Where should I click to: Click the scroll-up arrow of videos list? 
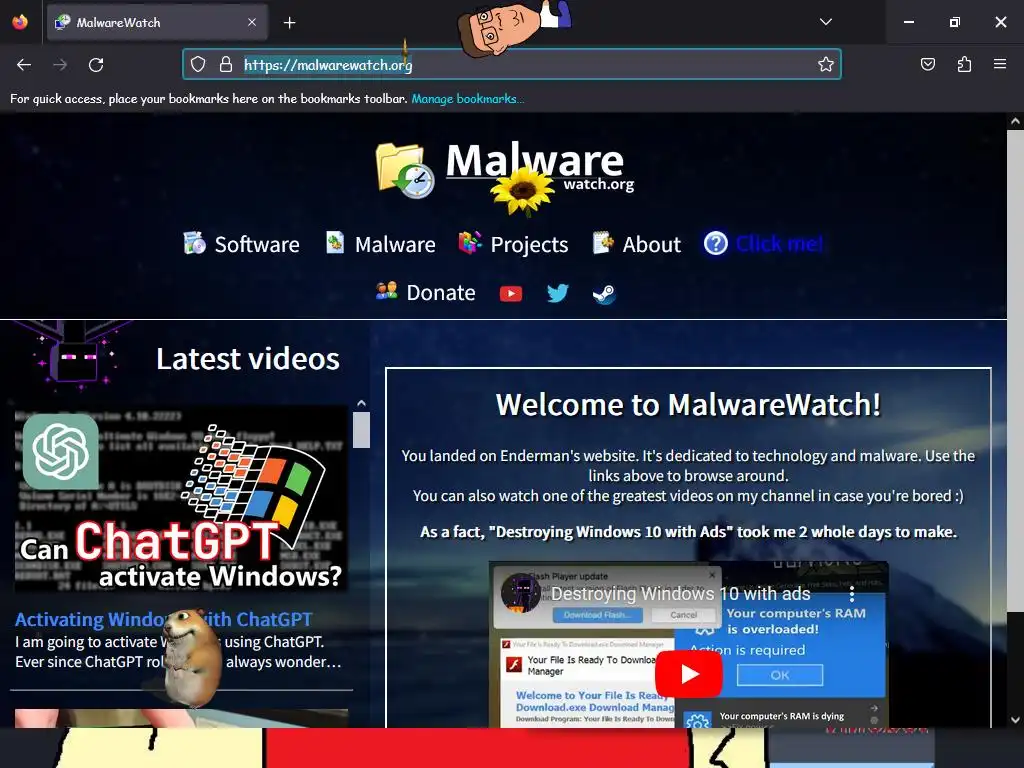coord(361,403)
